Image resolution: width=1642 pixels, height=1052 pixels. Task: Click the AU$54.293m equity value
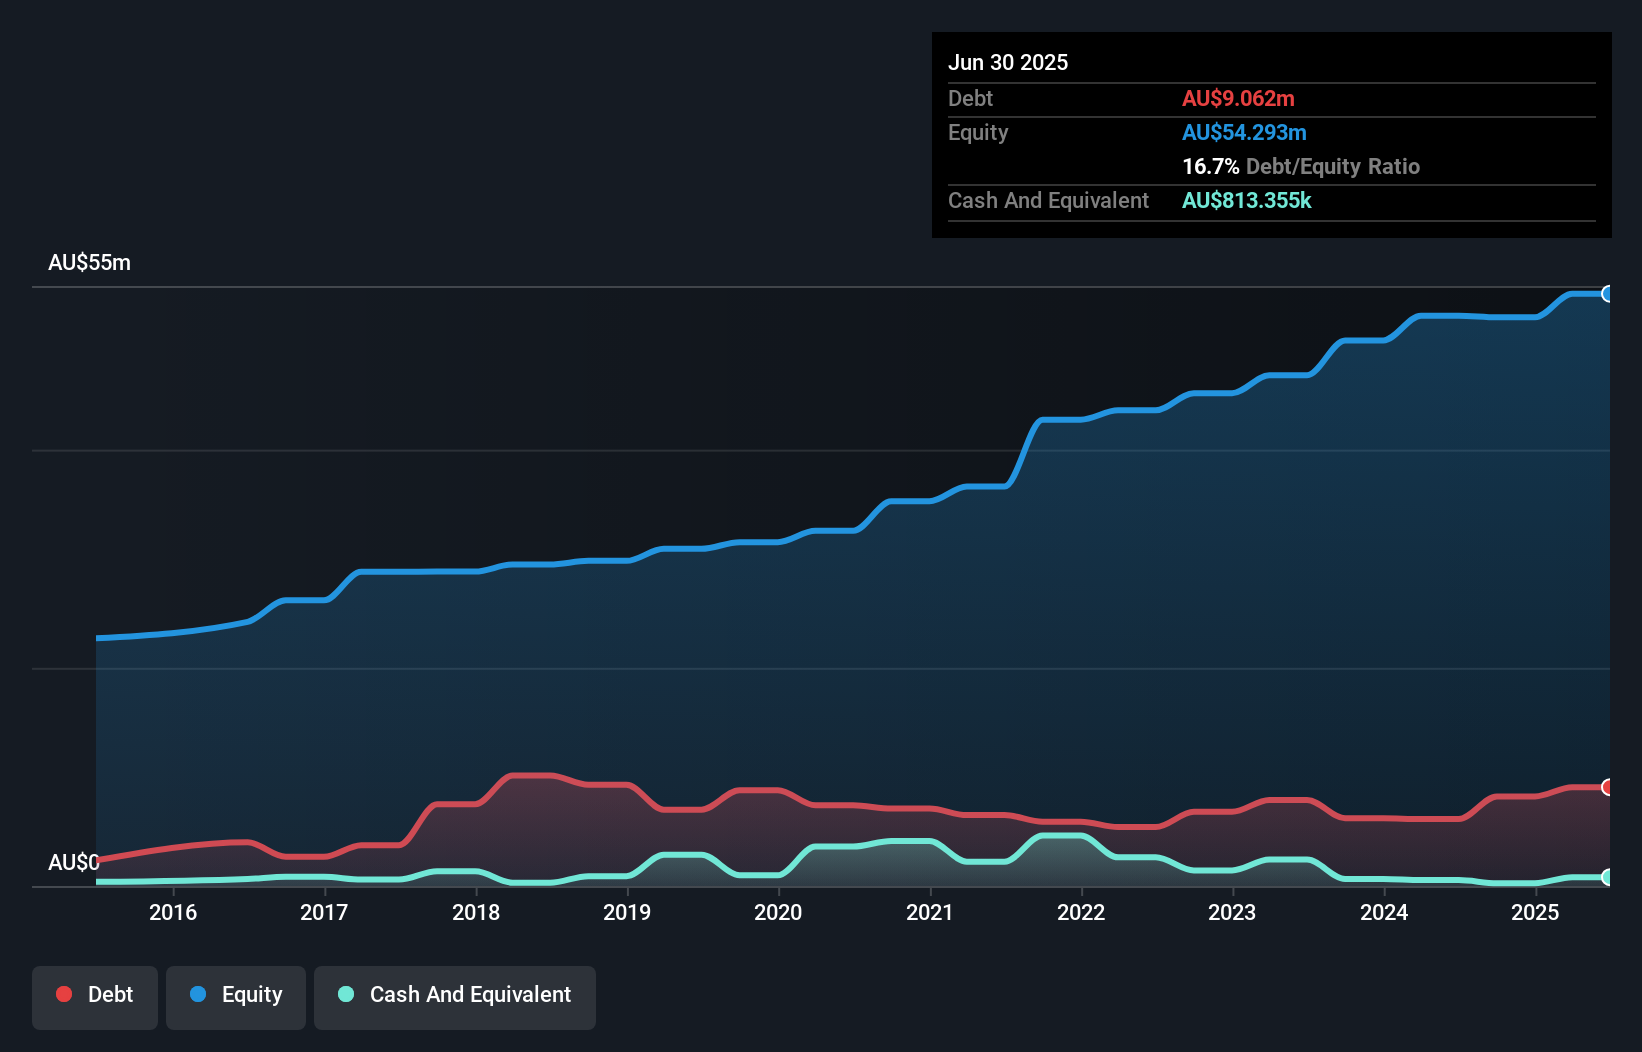pyautogui.click(x=1244, y=132)
